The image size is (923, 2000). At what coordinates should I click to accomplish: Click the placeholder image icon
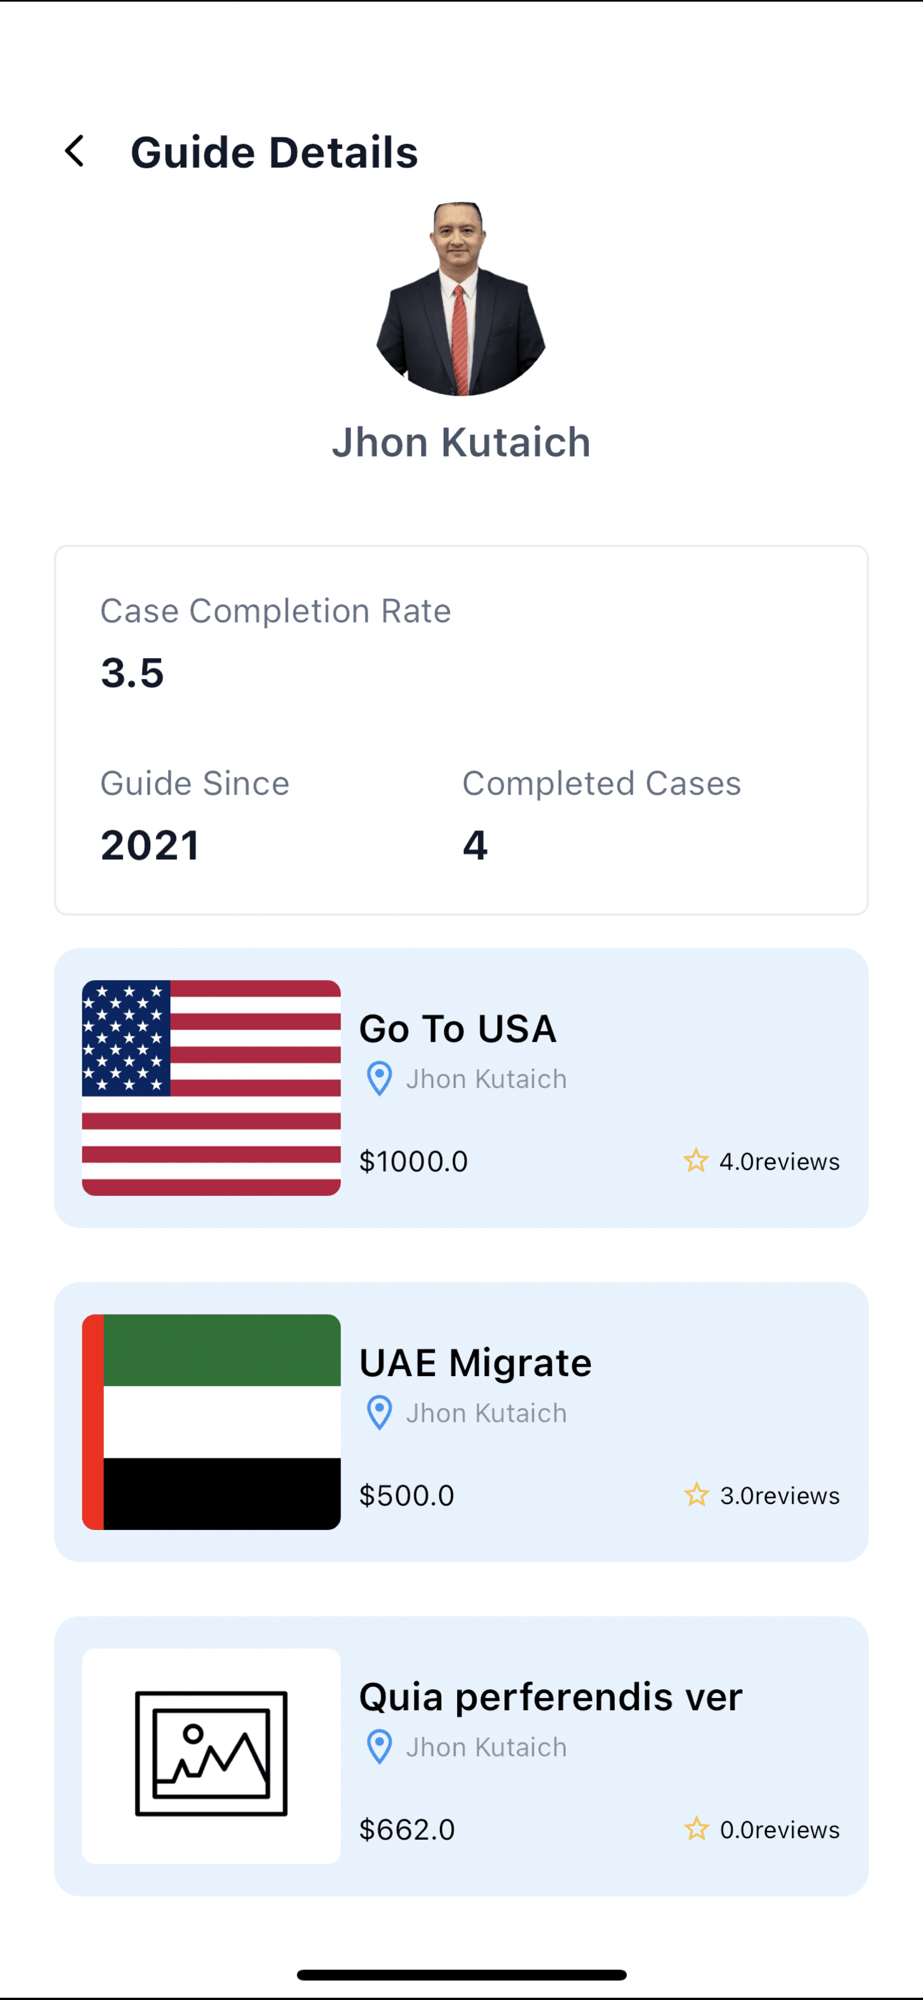pyautogui.click(x=211, y=1755)
